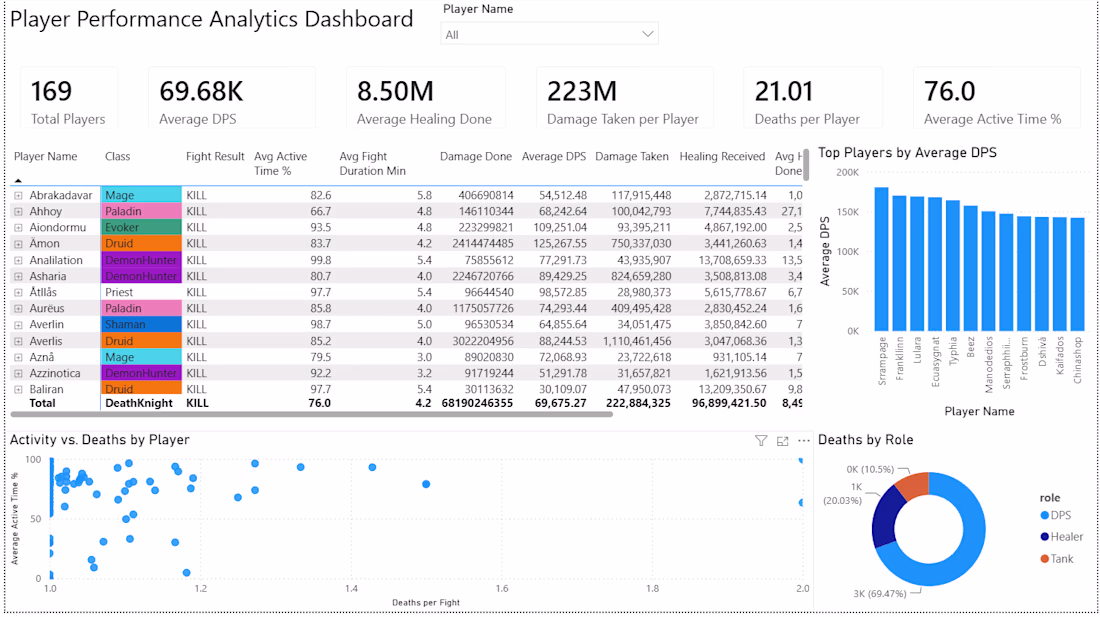Click the Evoker class cell for Aiondormu

(x=141, y=228)
